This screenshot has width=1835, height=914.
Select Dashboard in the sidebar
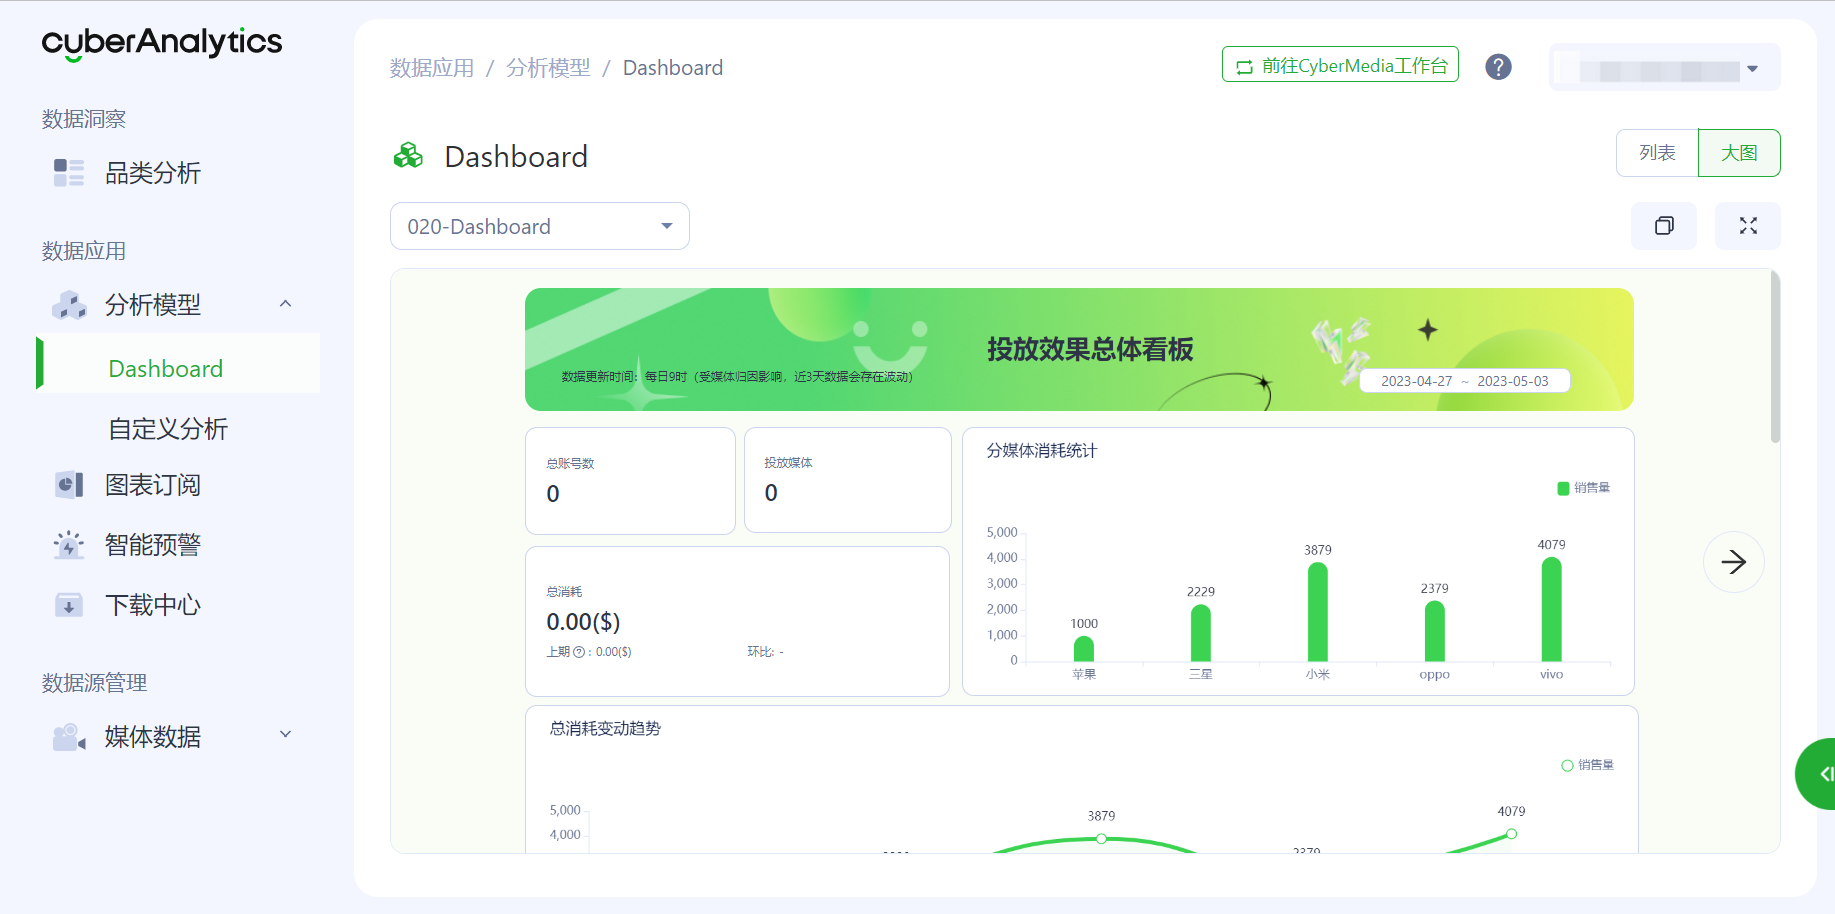click(x=166, y=369)
